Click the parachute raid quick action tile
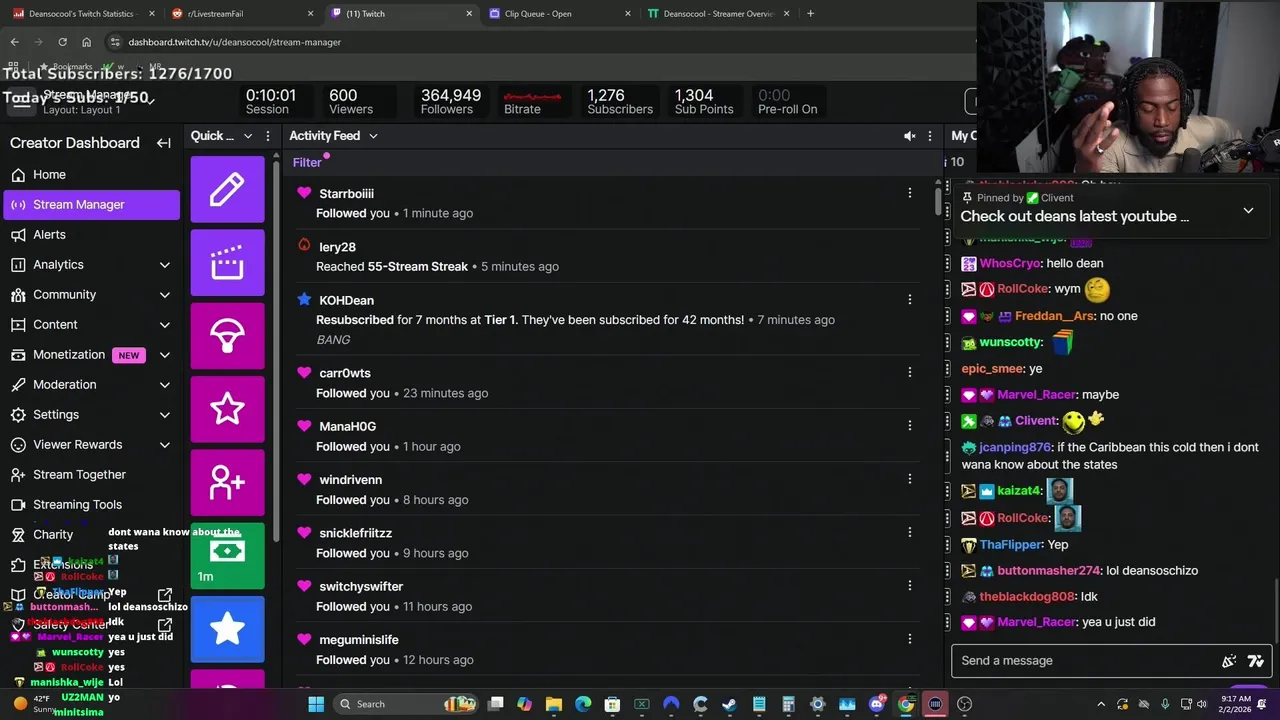This screenshot has height=720, width=1280. (x=228, y=336)
